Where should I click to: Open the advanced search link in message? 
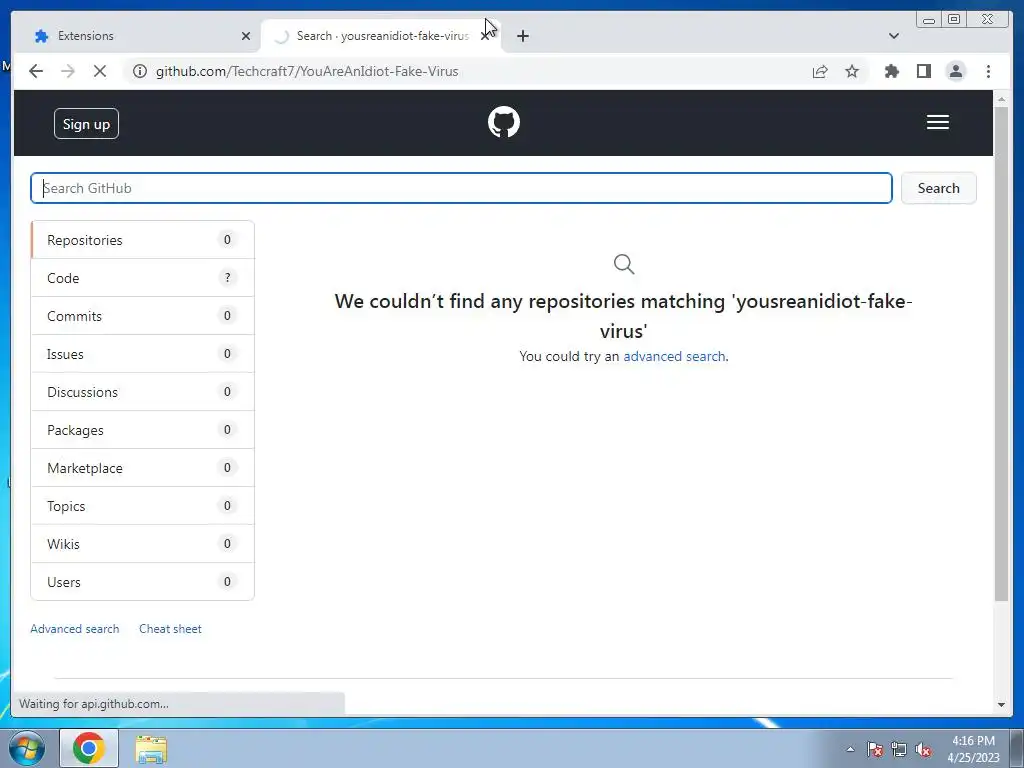point(674,356)
